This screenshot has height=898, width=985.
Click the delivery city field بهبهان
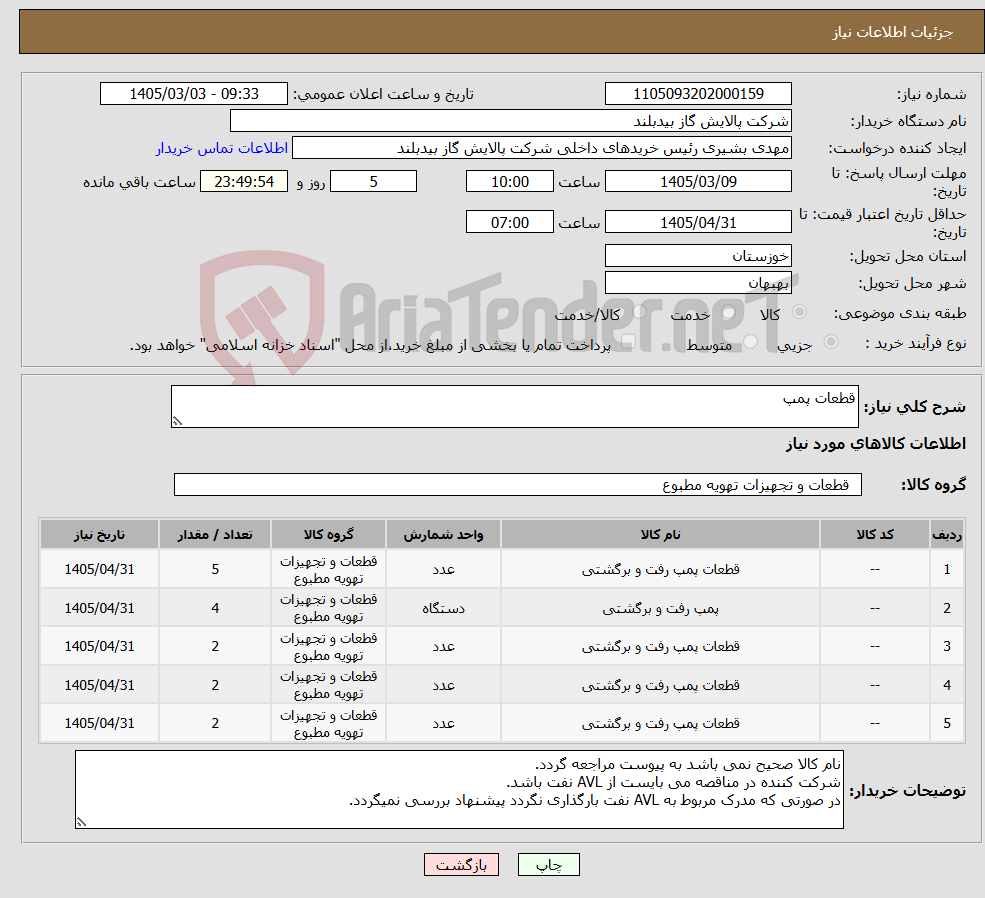point(698,283)
